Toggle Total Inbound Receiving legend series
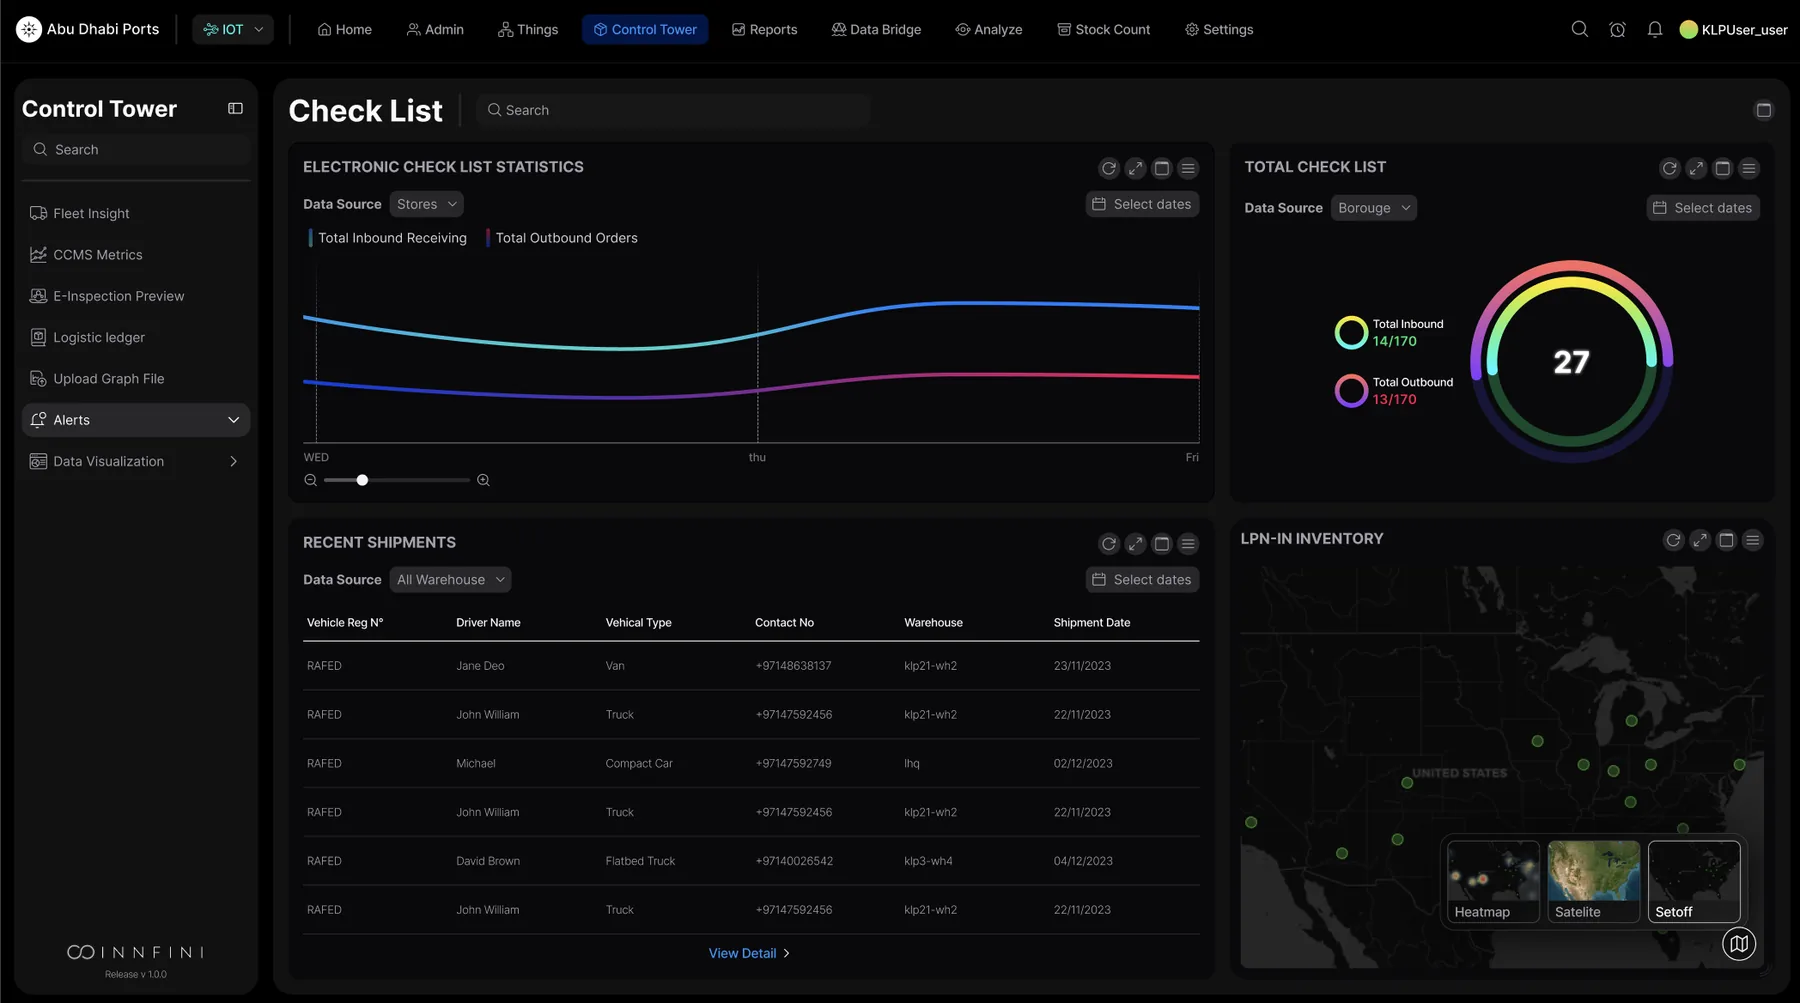This screenshot has width=1800, height=1003. click(x=388, y=238)
